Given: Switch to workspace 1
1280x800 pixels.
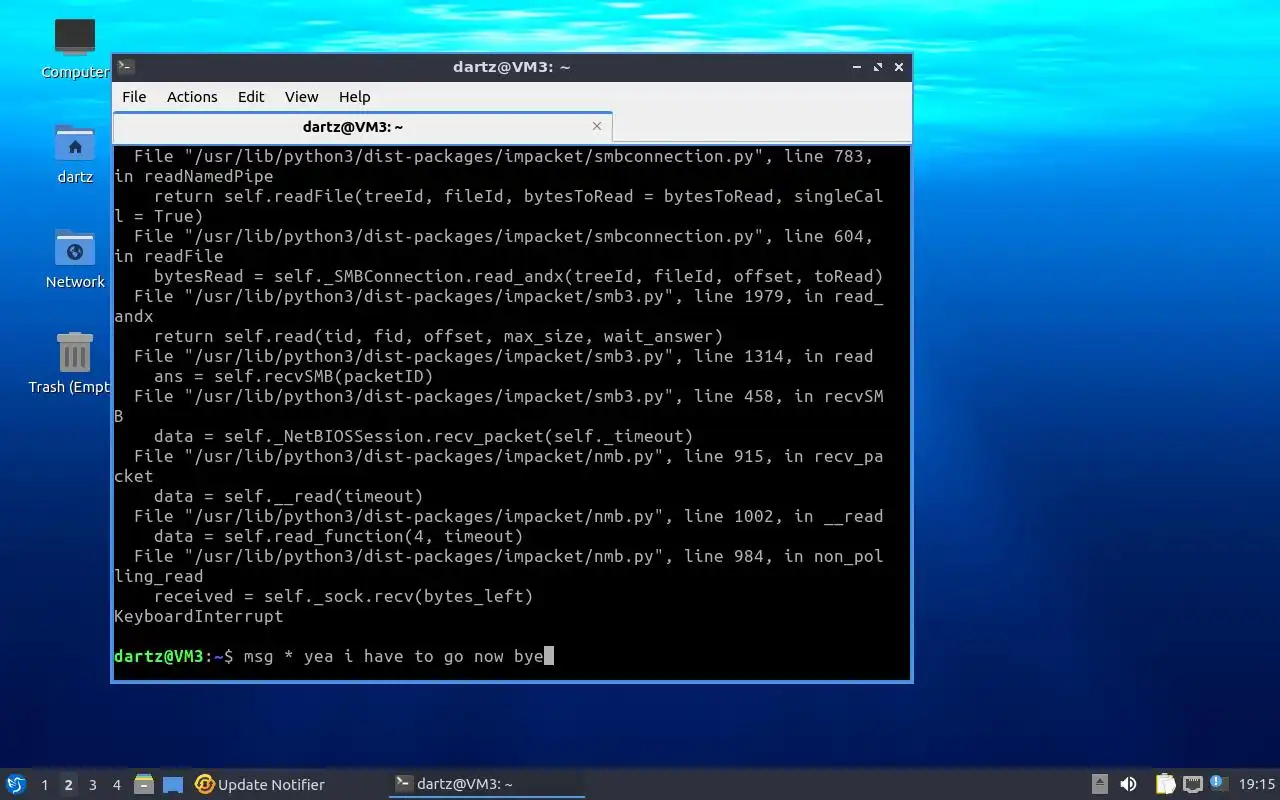Looking at the screenshot, I should tap(44, 785).
